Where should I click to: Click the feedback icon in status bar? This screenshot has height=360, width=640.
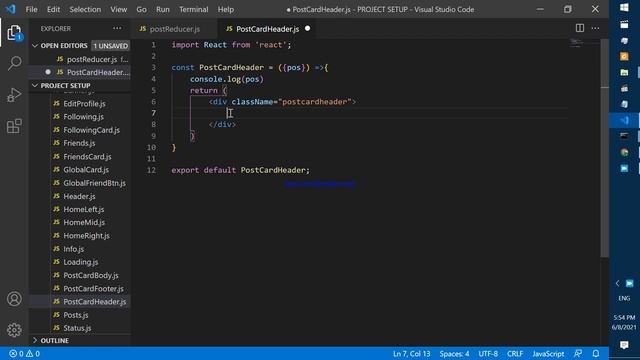pyautogui.click(x=578, y=353)
